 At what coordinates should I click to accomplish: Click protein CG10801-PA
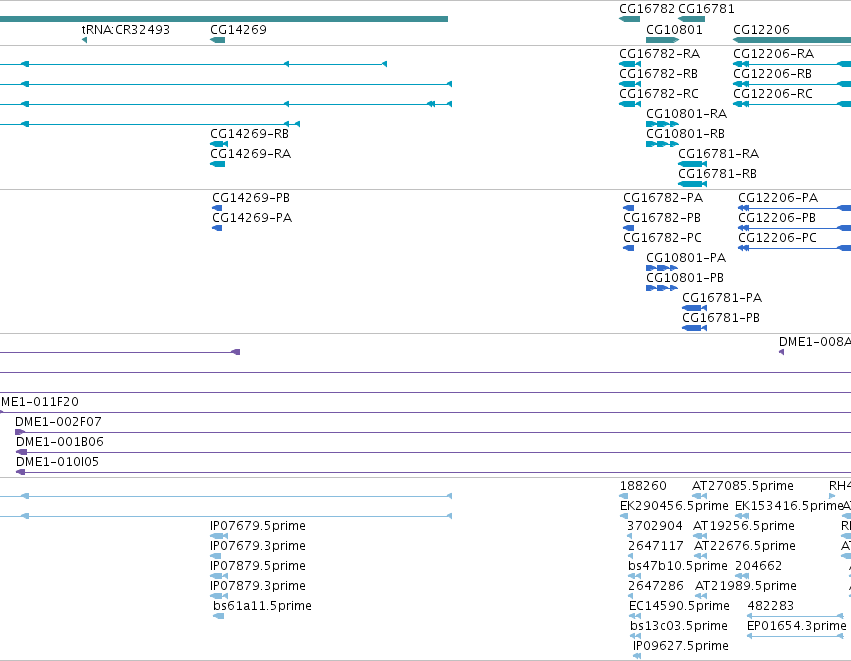pos(685,258)
